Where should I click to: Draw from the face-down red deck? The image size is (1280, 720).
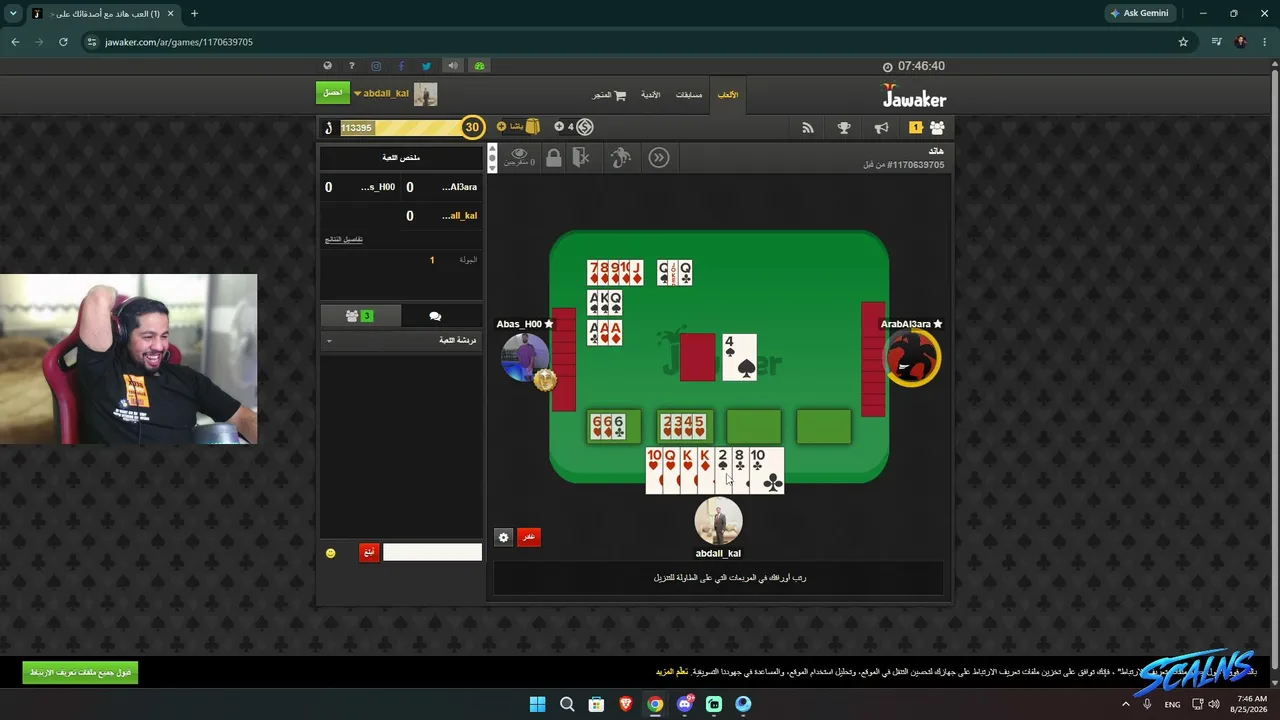tap(698, 357)
